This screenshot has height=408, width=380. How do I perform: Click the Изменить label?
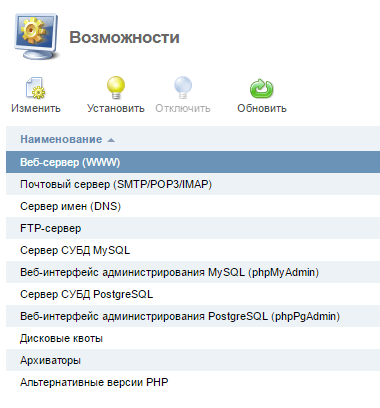tap(36, 108)
